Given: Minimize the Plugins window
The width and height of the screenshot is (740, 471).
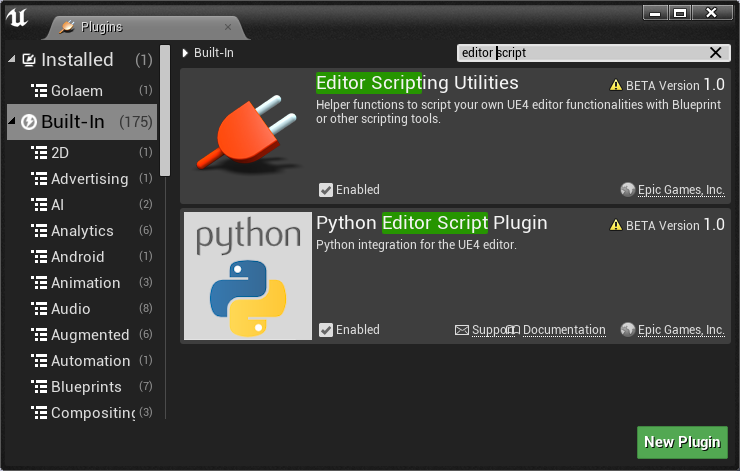Looking at the screenshot, I should pos(655,13).
